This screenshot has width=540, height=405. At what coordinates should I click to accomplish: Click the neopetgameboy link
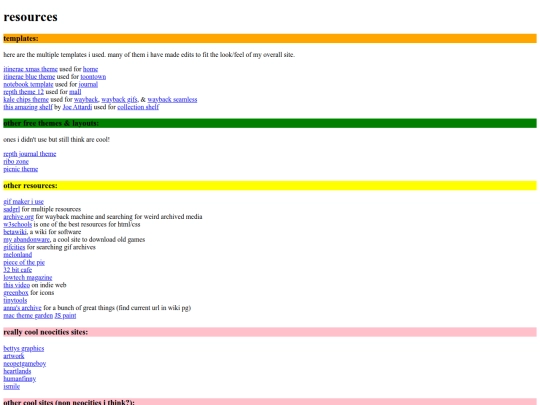point(24,363)
